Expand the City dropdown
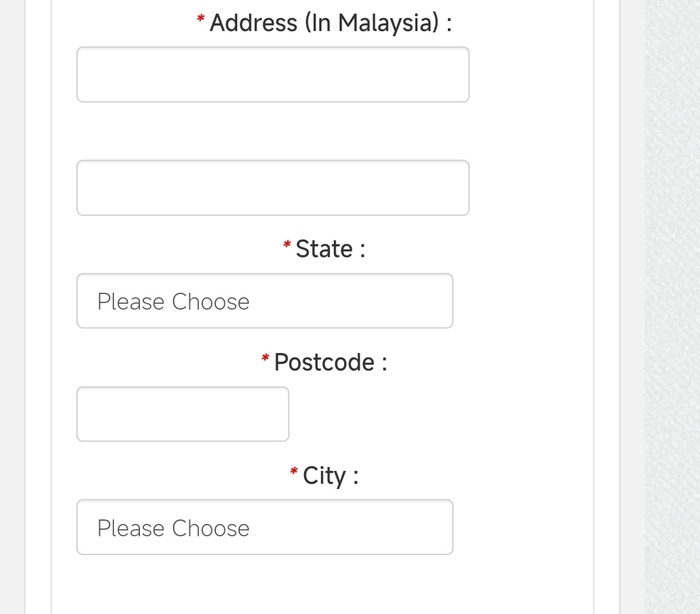The image size is (700, 614). [x=264, y=527]
